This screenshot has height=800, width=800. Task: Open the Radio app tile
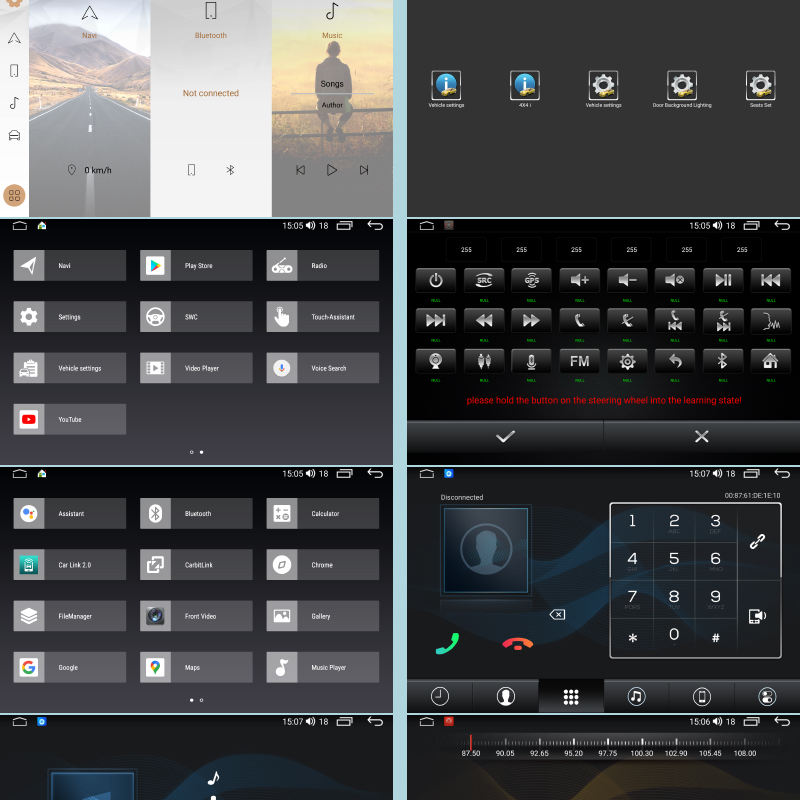[322, 265]
